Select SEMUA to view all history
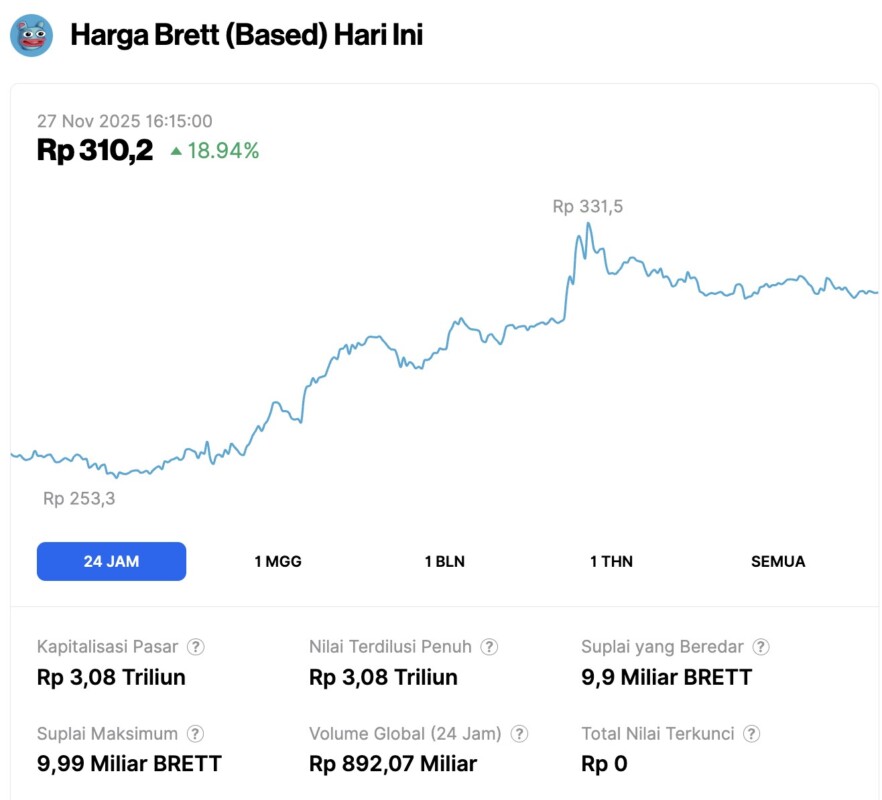The image size is (882, 800). coord(778,561)
